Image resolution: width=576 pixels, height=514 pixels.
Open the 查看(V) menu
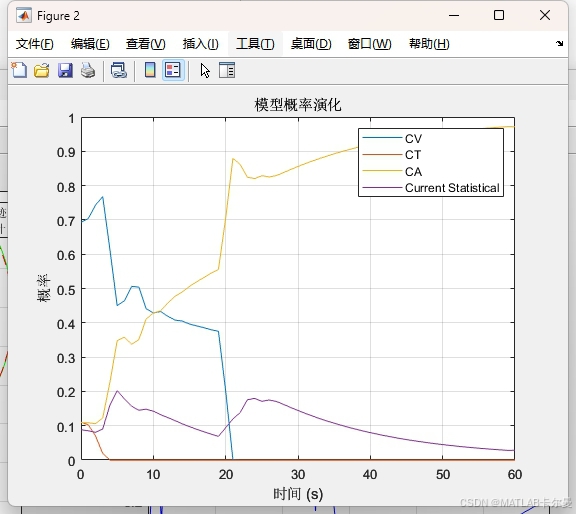click(145, 44)
